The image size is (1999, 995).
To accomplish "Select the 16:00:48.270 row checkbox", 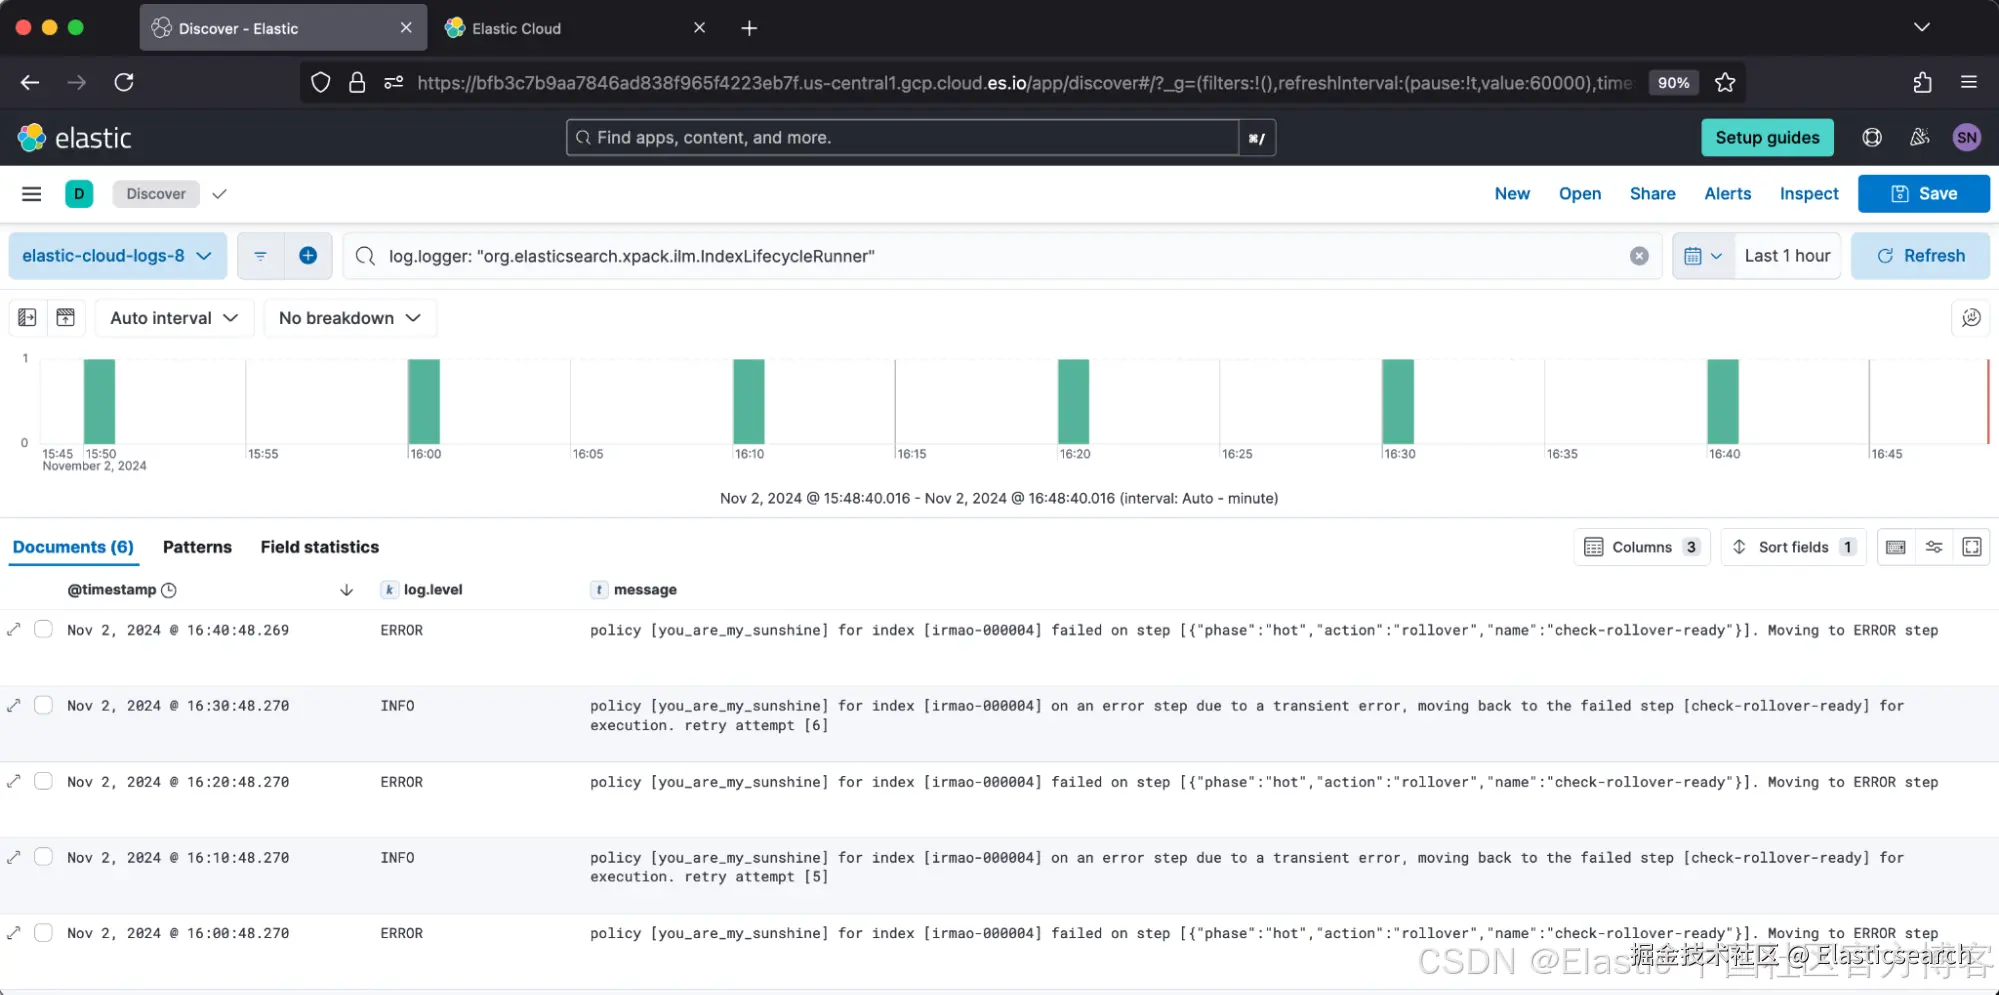I will coord(43,933).
